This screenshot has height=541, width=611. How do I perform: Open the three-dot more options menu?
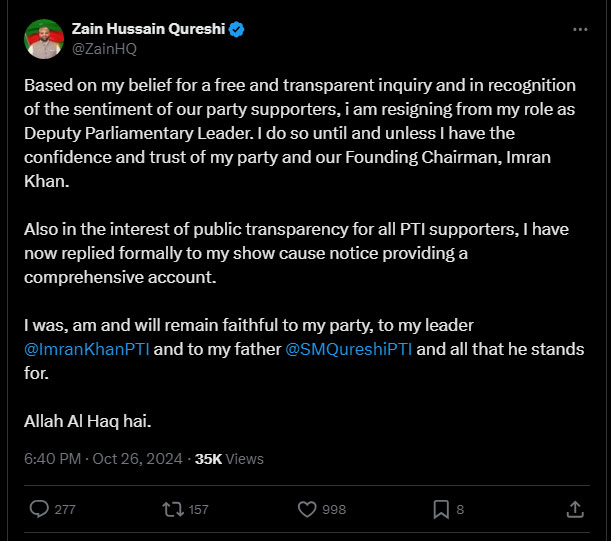(580, 30)
